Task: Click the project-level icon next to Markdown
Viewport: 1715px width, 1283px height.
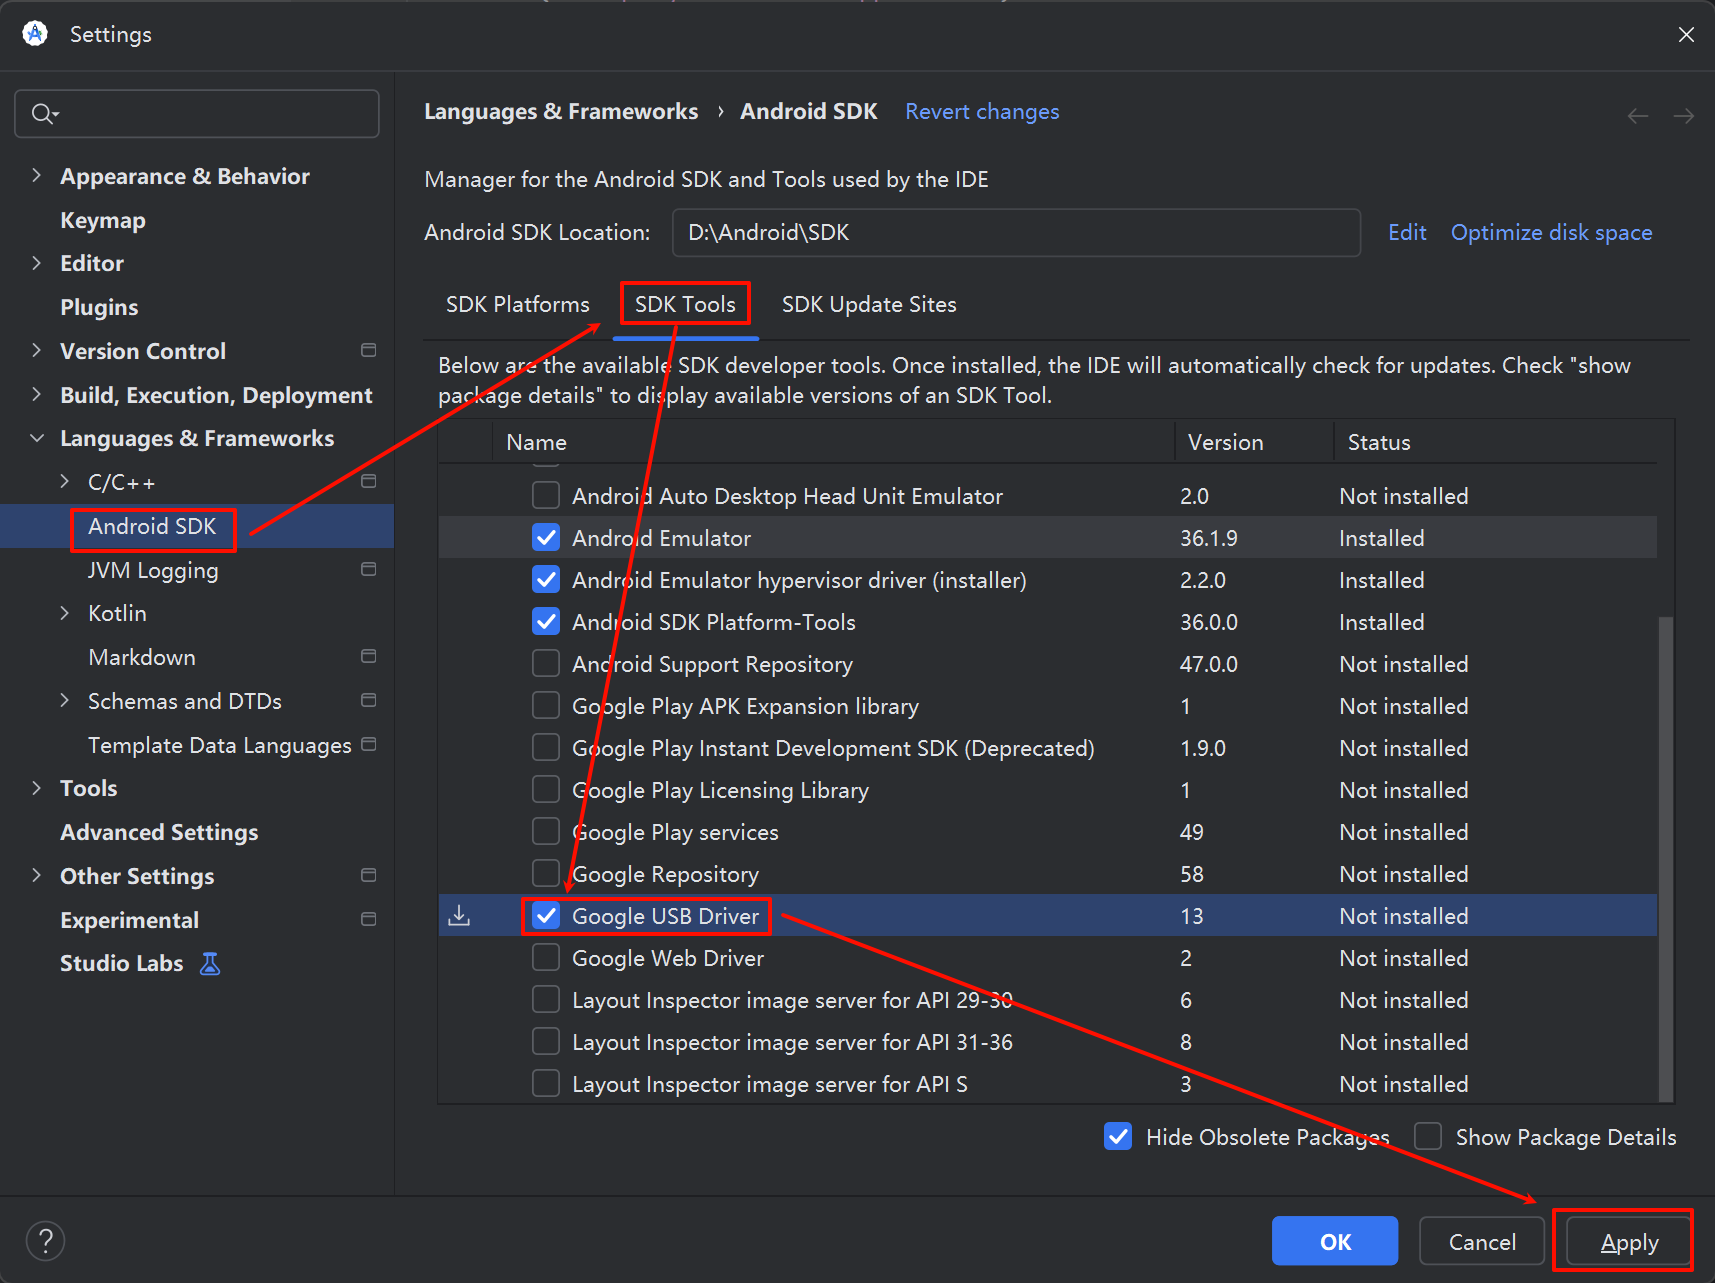Action: 368,656
